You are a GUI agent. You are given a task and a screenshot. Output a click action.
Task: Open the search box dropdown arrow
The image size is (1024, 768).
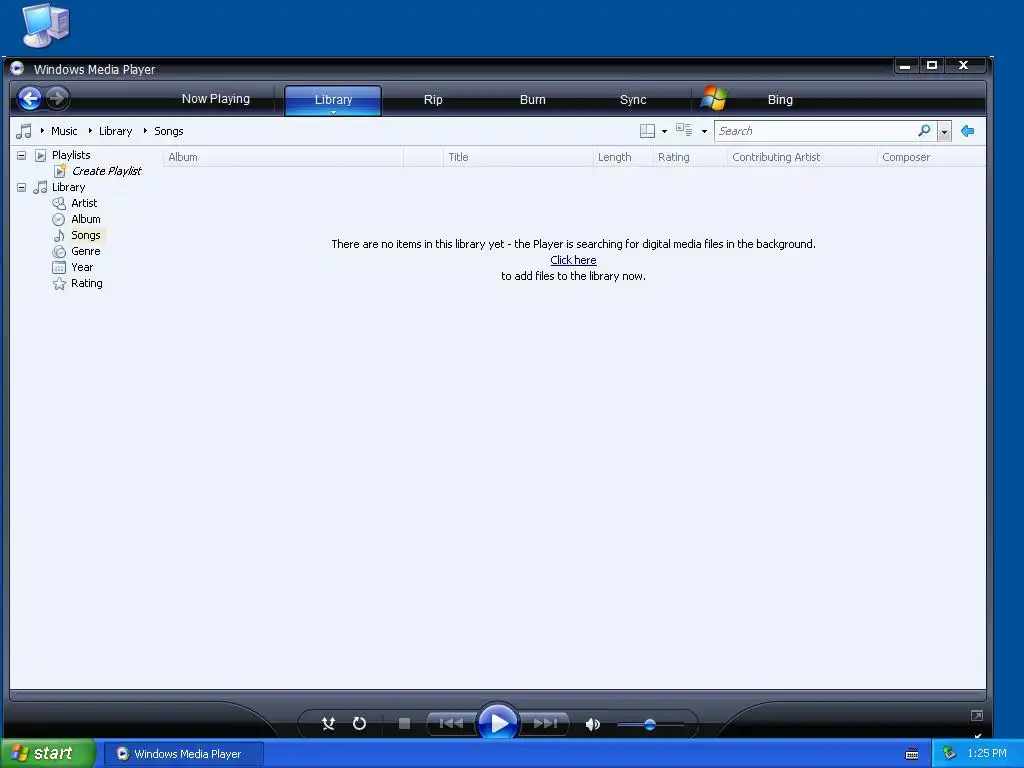(x=944, y=131)
